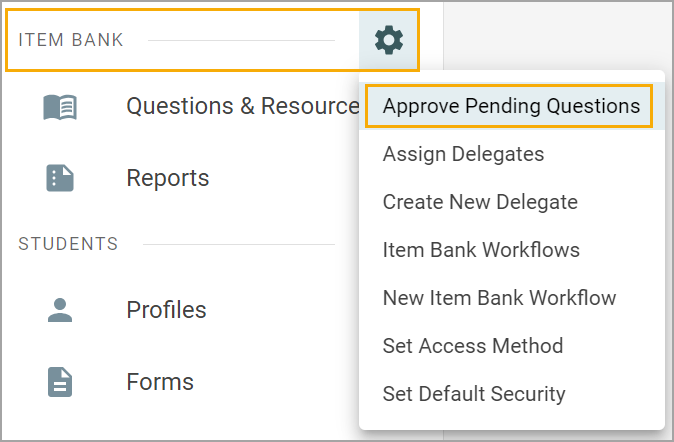674x442 pixels.
Task: Select Approve Pending Questions
Action: [511, 106]
